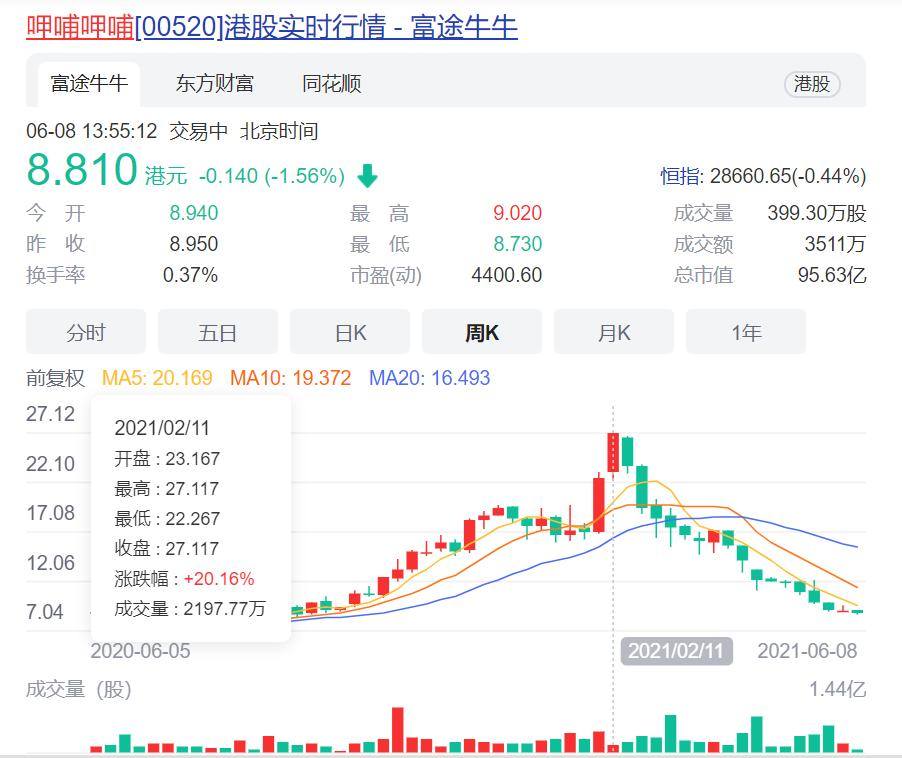Image resolution: width=902 pixels, height=758 pixels.
Task: Click the 市盈(动) value 4400.60
Action: coord(507,275)
